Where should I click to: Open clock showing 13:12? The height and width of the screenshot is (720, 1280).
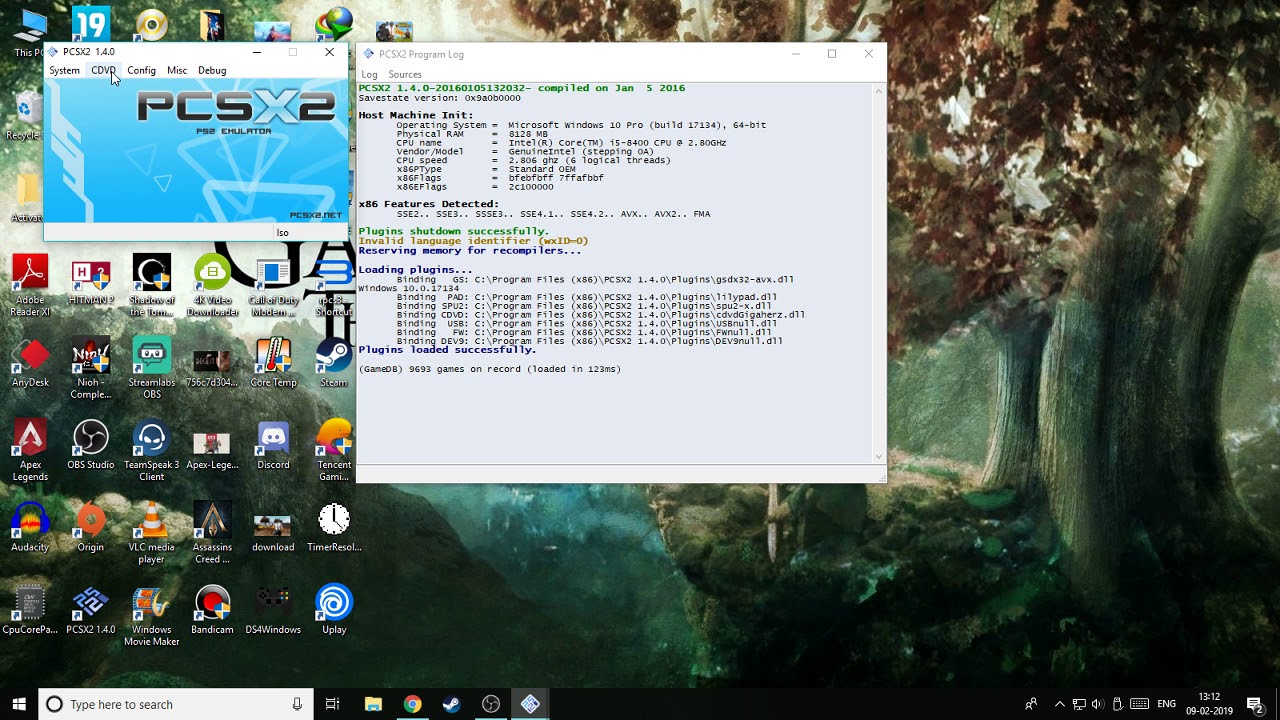pos(1209,704)
